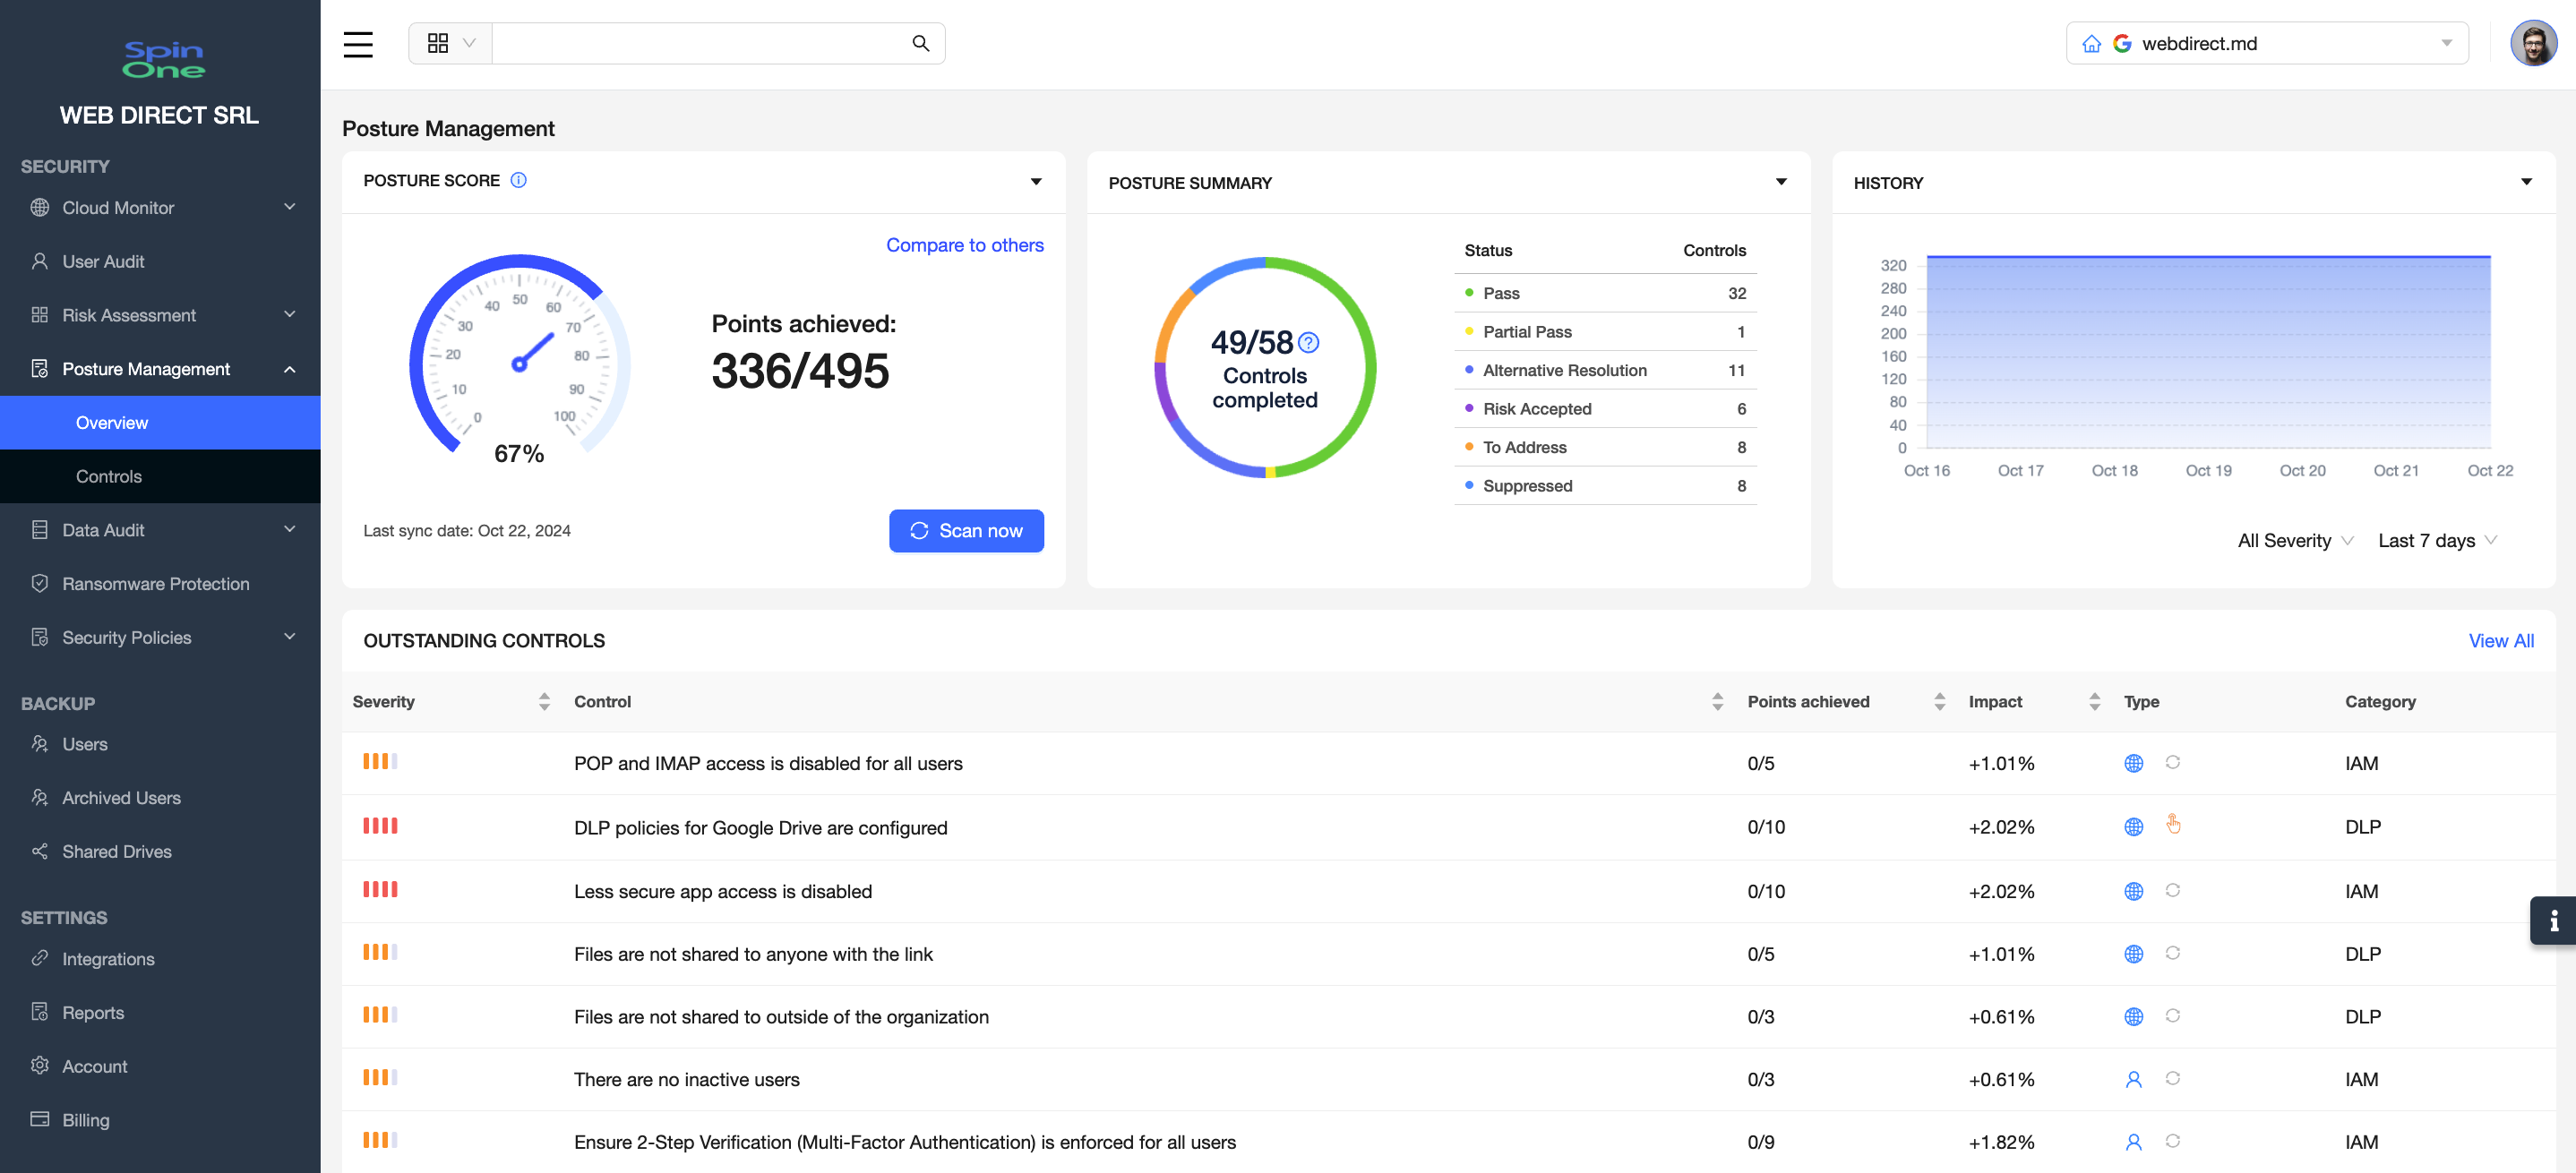Sort table by Severity column
The height and width of the screenshot is (1173, 2576).
(544, 701)
